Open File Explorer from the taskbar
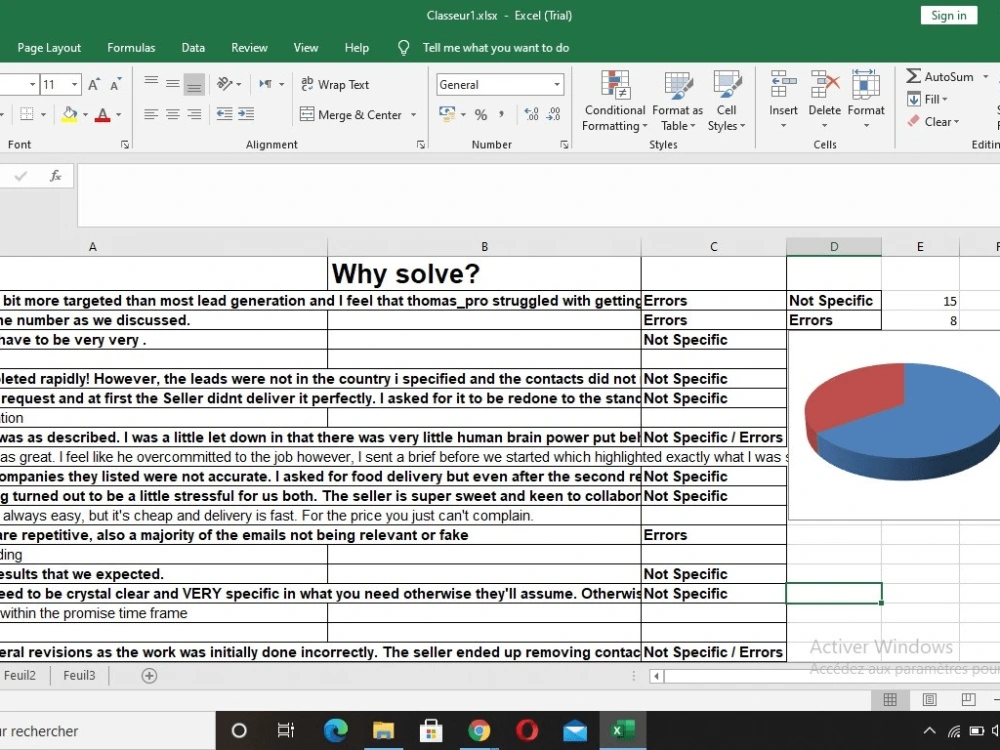Viewport: 1000px width, 750px height. pyautogui.click(x=383, y=731)
